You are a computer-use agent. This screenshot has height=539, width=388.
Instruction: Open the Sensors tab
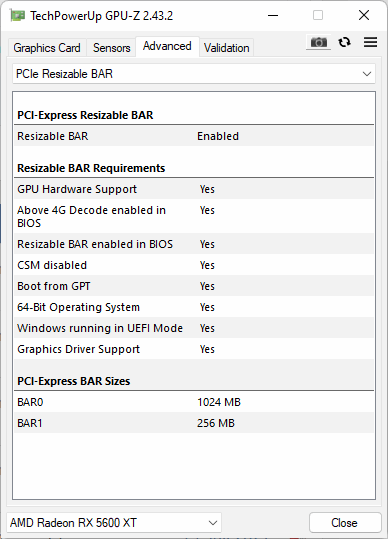point(111,48)
